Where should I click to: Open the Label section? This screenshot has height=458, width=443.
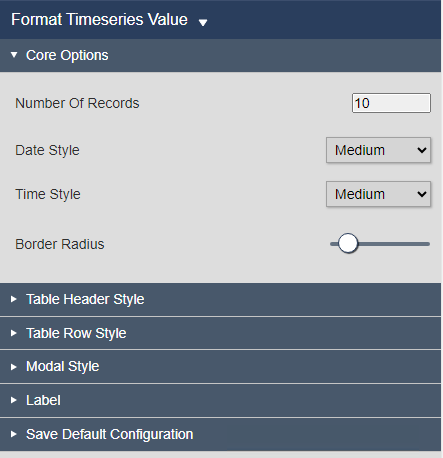(220, 401)
